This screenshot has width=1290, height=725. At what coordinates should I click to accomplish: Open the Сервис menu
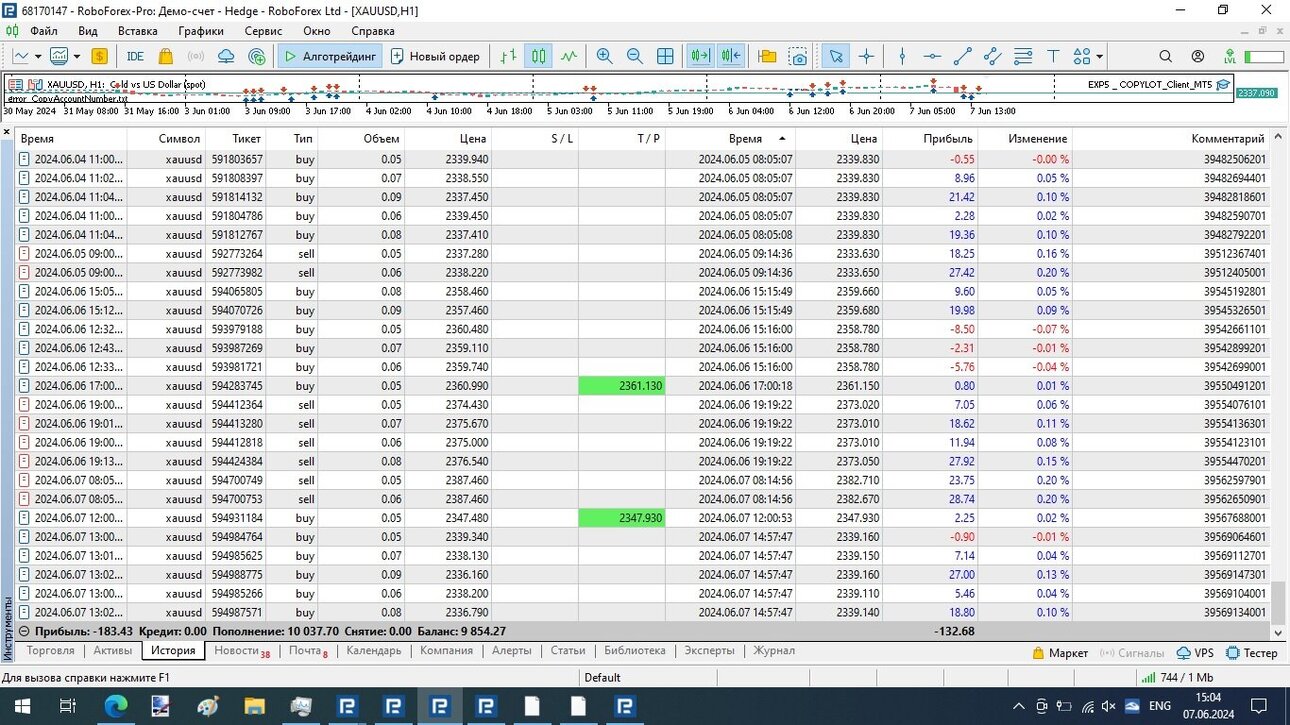(263, 31)
